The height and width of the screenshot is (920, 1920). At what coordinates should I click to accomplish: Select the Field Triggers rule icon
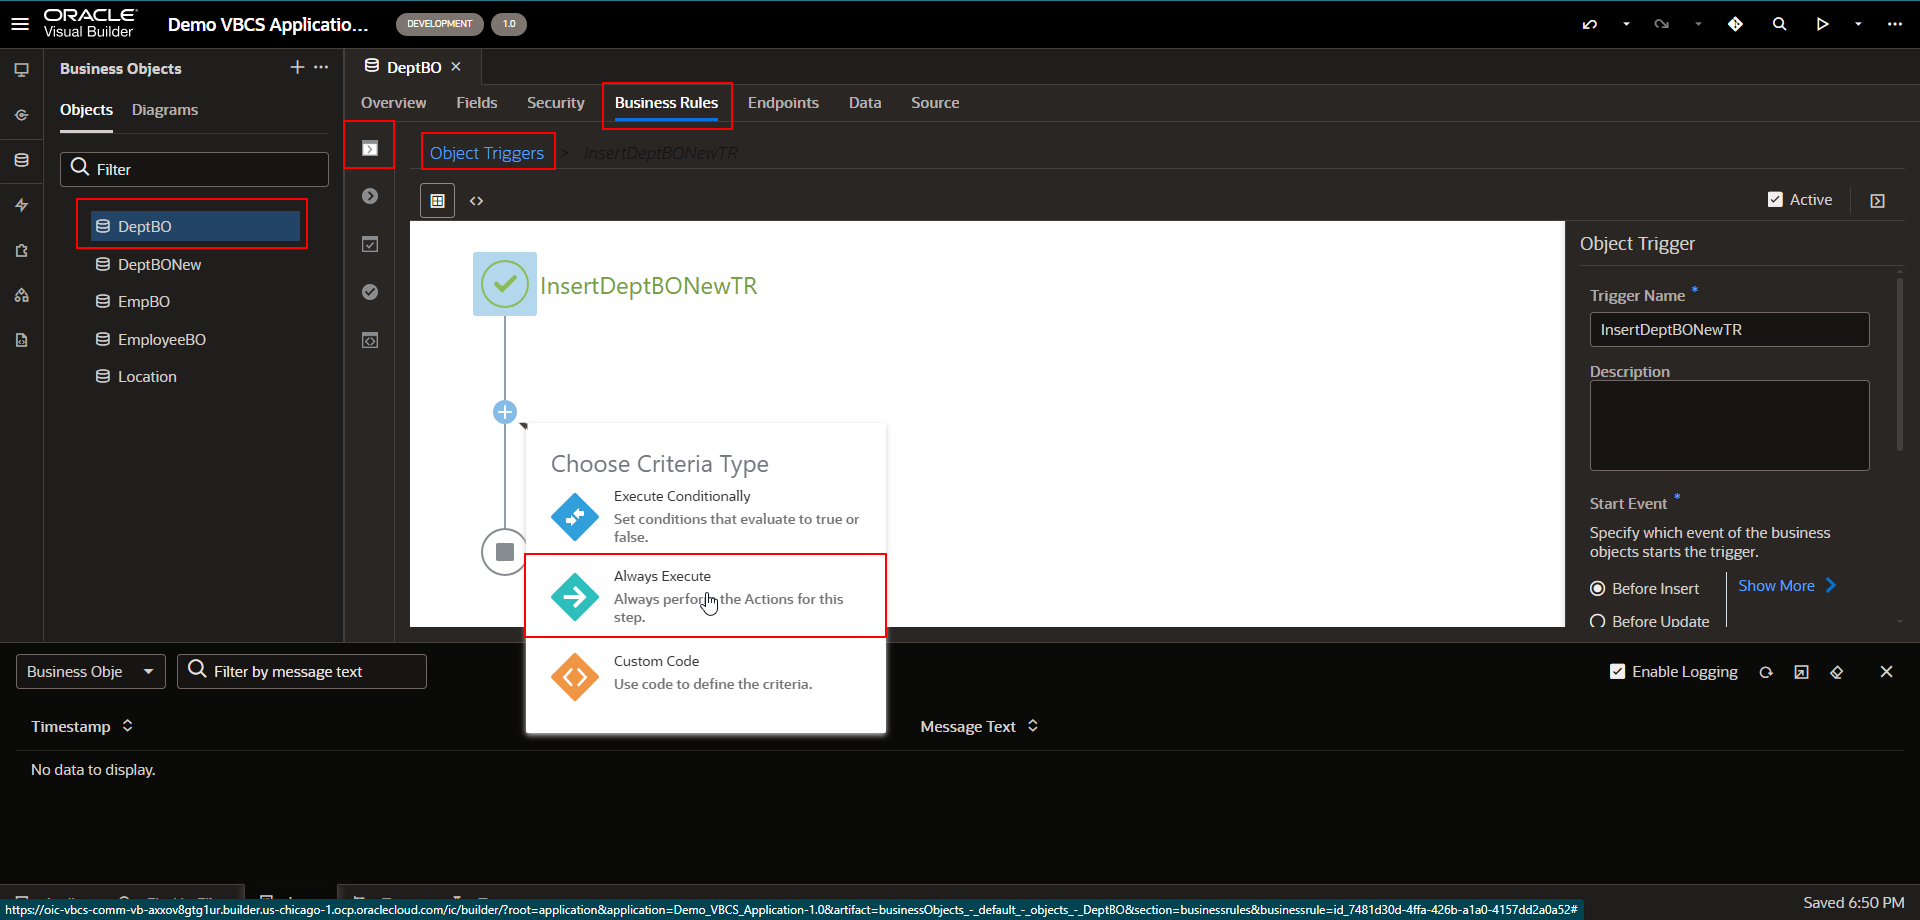click(370, 196)
